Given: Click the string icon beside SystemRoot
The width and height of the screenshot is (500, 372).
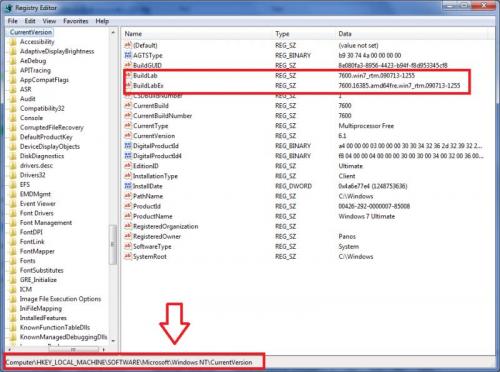Looking at the screenshot, I should click(x=128, y=256).
